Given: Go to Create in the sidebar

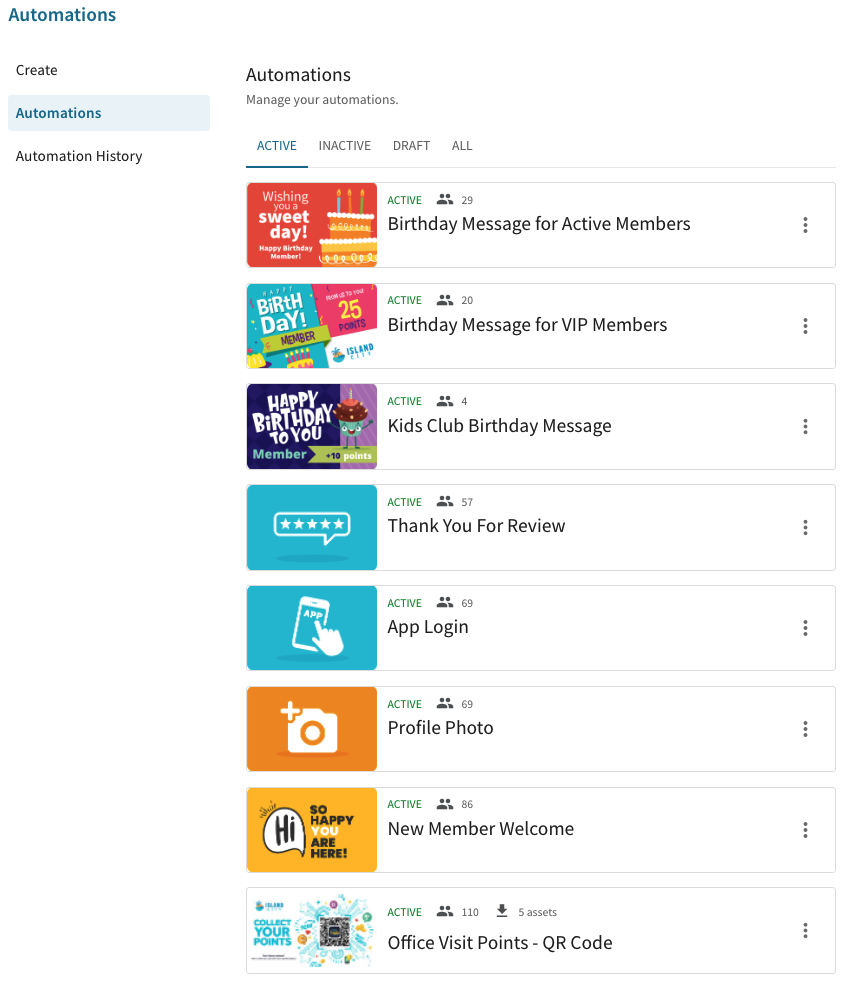Looking at the screenshot, I should [x=37, y=70].
